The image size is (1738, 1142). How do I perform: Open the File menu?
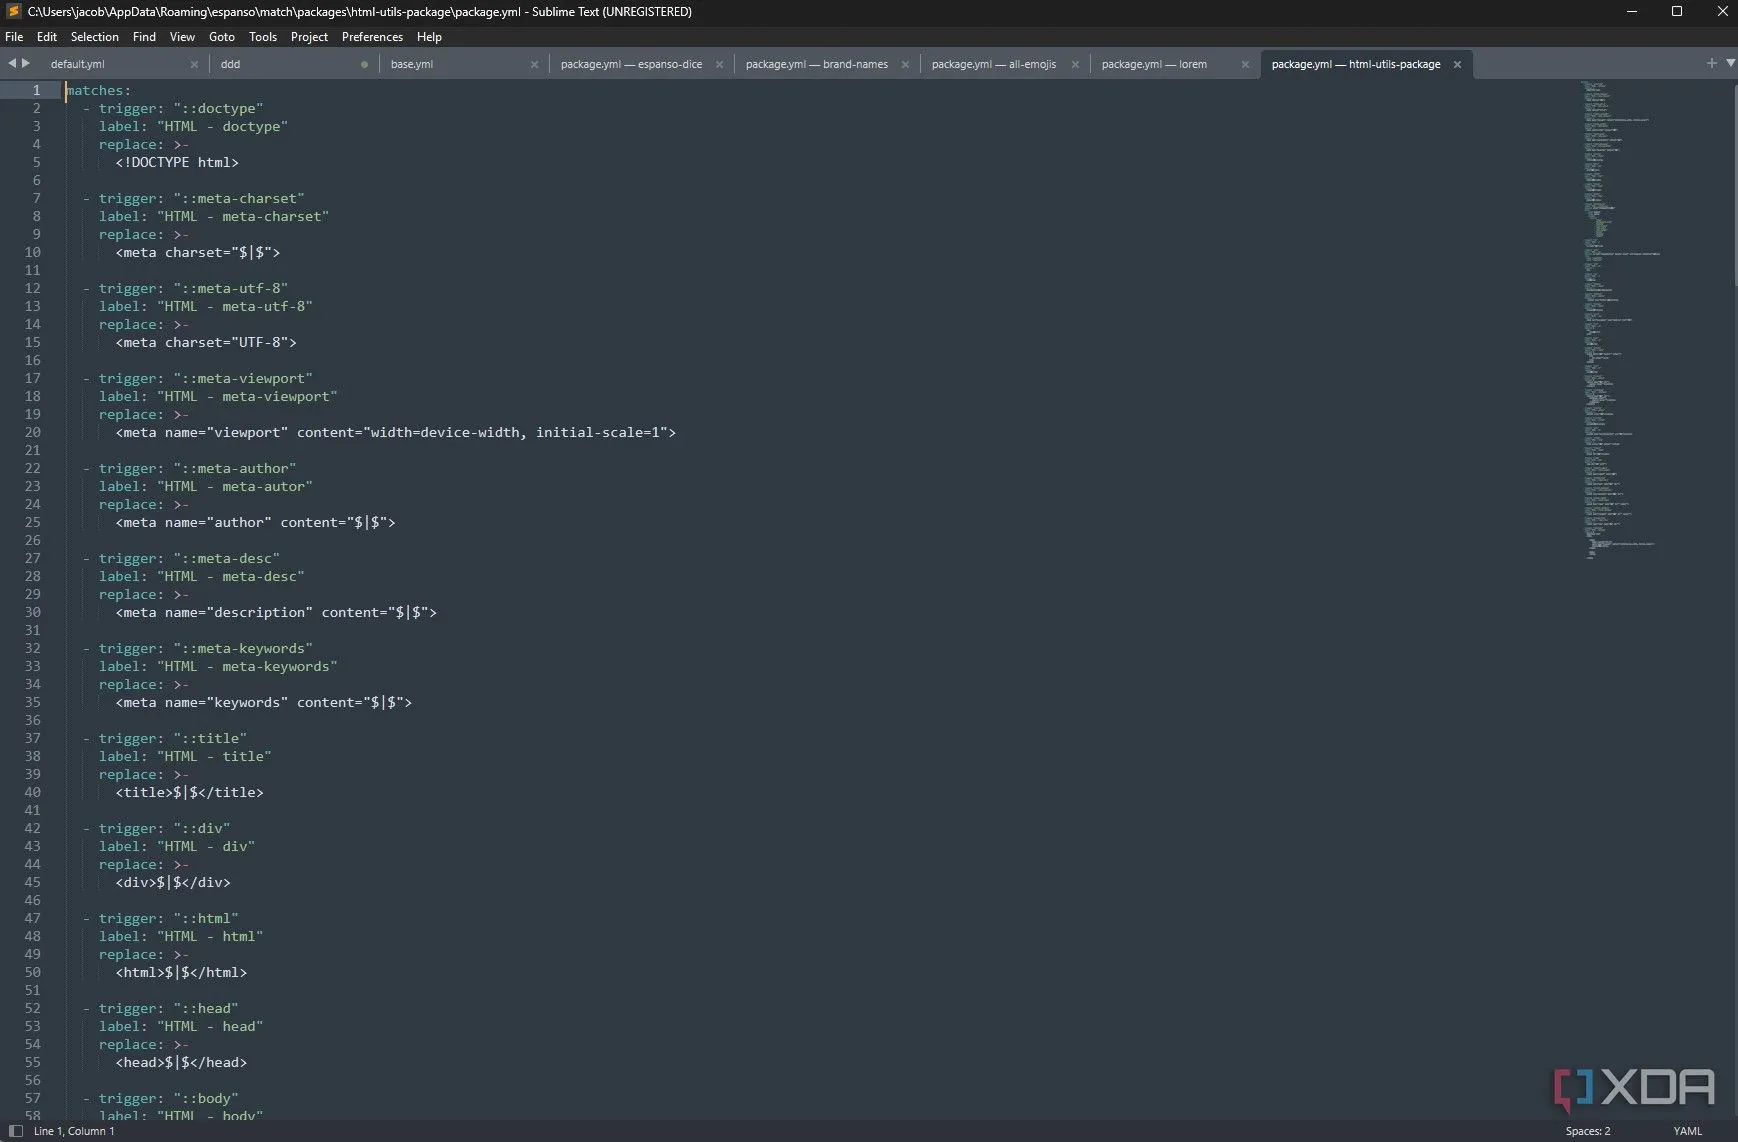tap(14, 37)
